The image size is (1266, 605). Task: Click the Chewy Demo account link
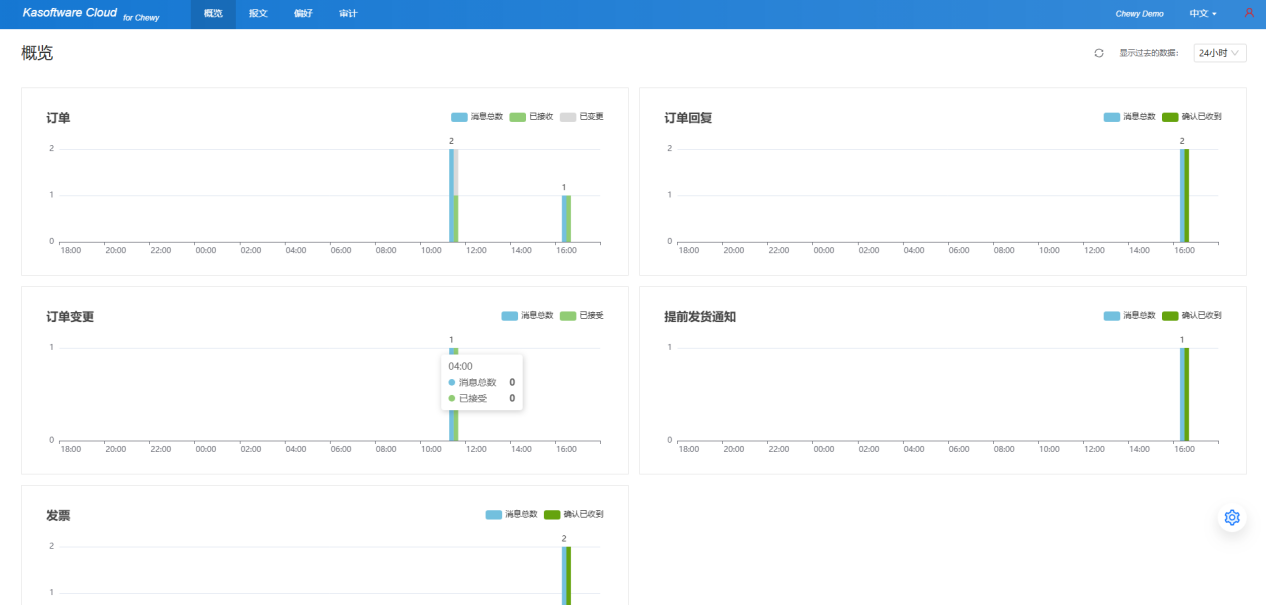(x=1139, y=14)
